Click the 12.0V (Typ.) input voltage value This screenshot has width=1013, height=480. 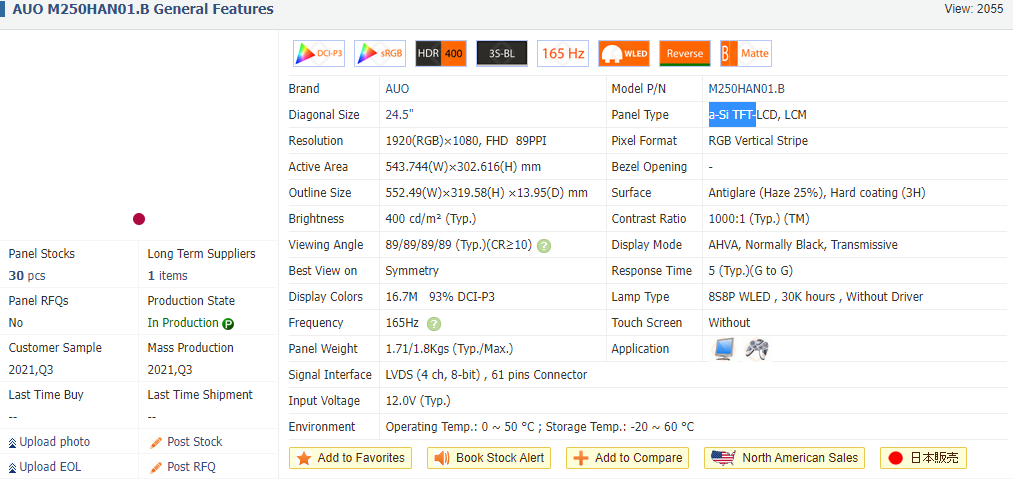pos(418,401)
